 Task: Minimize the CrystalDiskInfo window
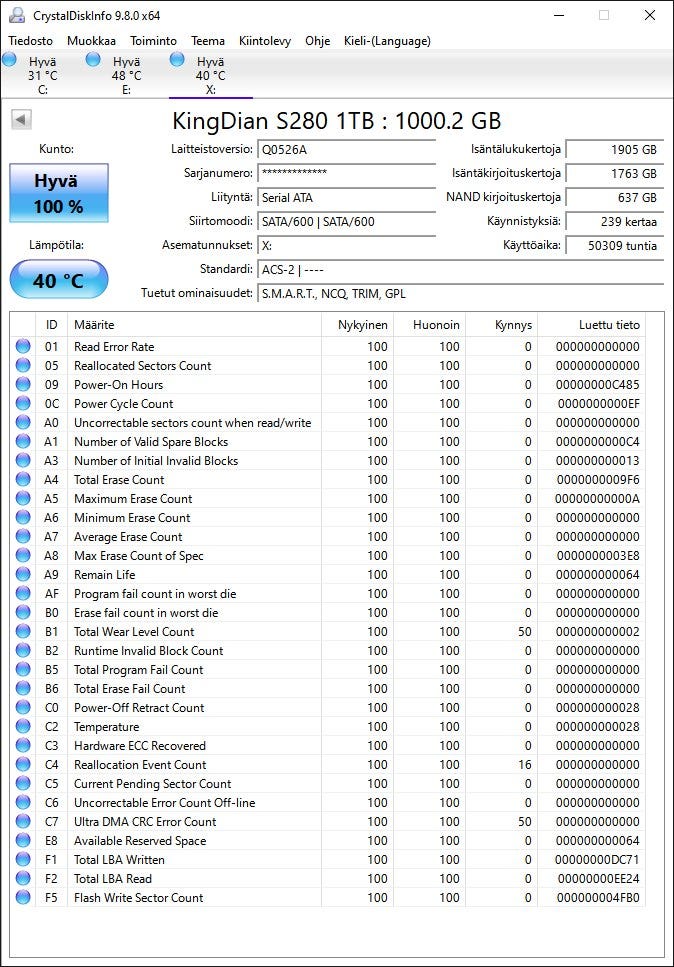point(559,15)
